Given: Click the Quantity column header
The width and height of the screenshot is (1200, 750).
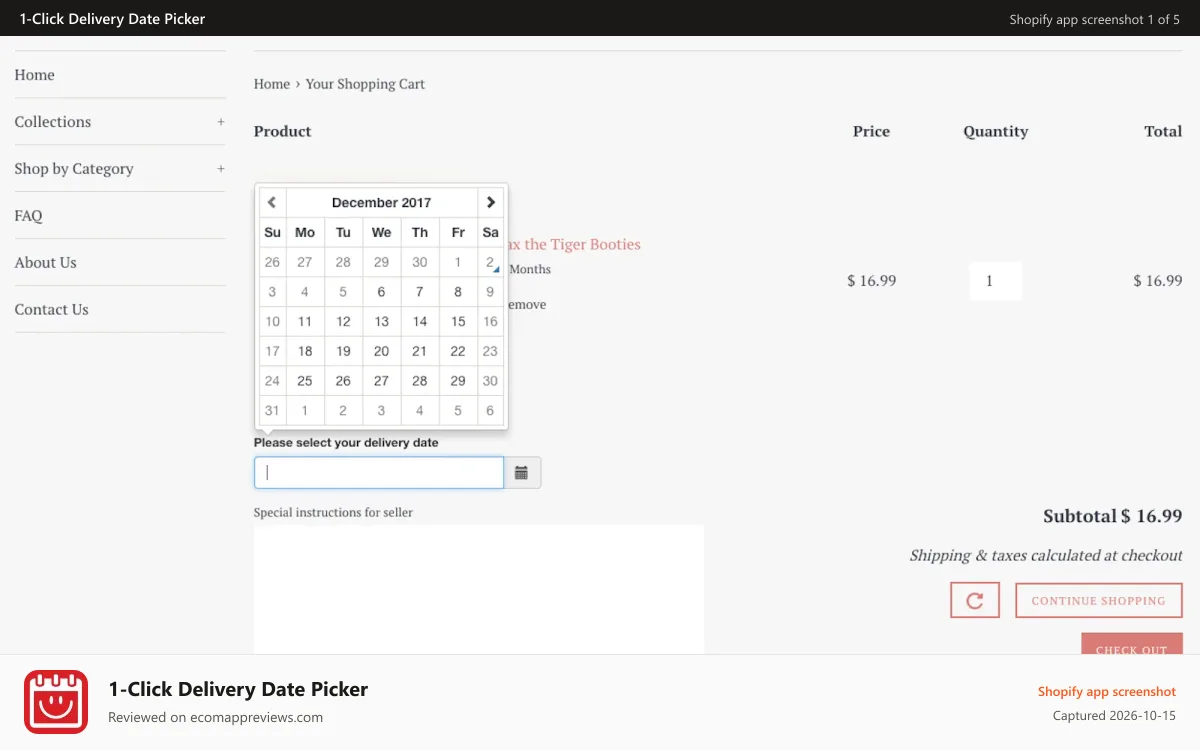Looking at the screenshot, I should tap(996, 131).
